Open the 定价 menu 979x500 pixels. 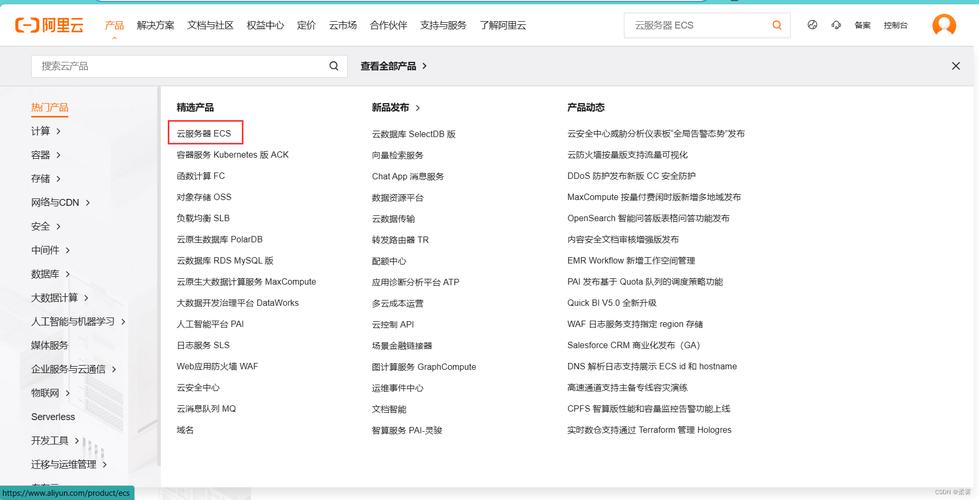(307, 25)
